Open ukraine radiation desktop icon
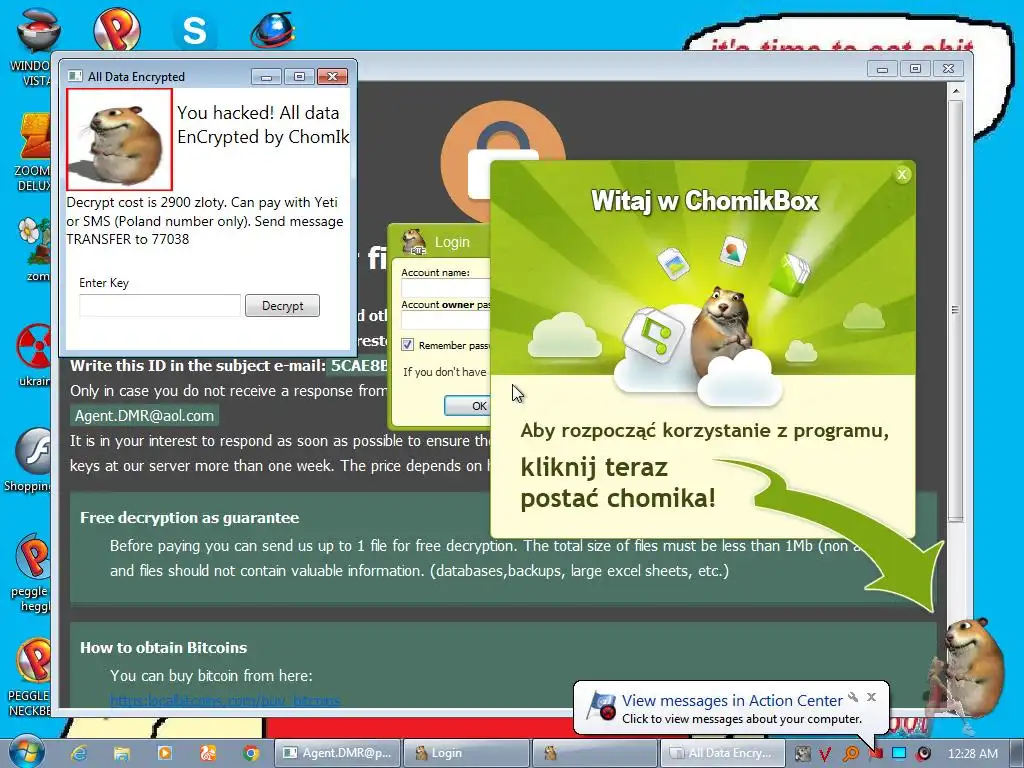Viewport: 1024px width, 768px height. click(35, 355)
